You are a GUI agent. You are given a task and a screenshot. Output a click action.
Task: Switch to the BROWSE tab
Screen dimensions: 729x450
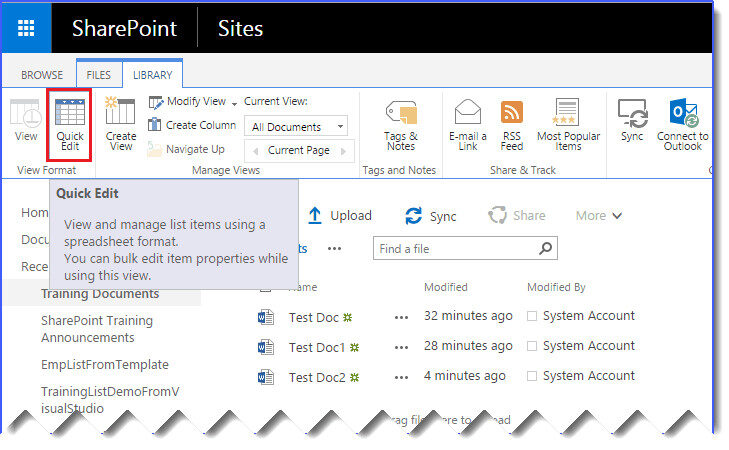click(x=42, y=75)
